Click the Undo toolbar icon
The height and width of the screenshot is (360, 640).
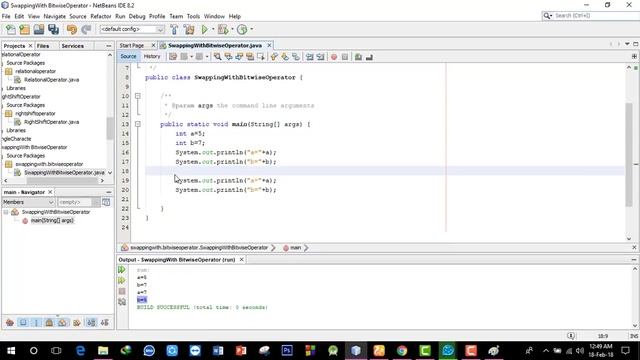click(x=72, y=29)
